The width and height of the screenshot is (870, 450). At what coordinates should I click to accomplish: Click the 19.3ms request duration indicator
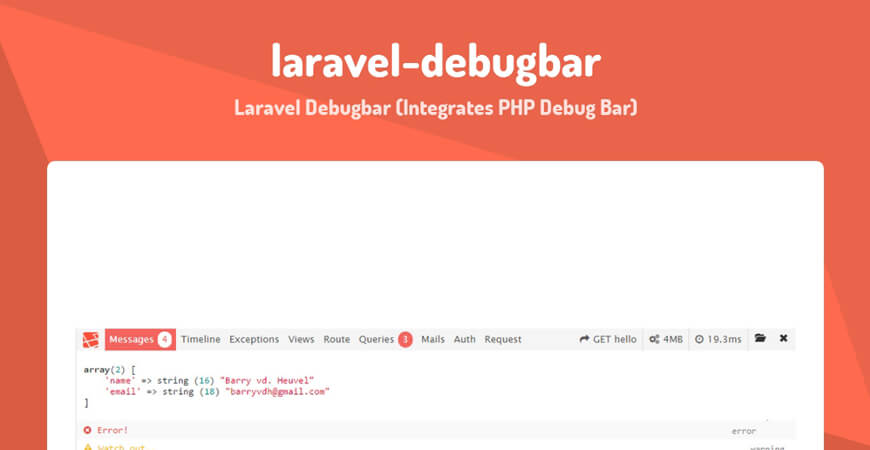pyautogui.click(x=718, y=340)
